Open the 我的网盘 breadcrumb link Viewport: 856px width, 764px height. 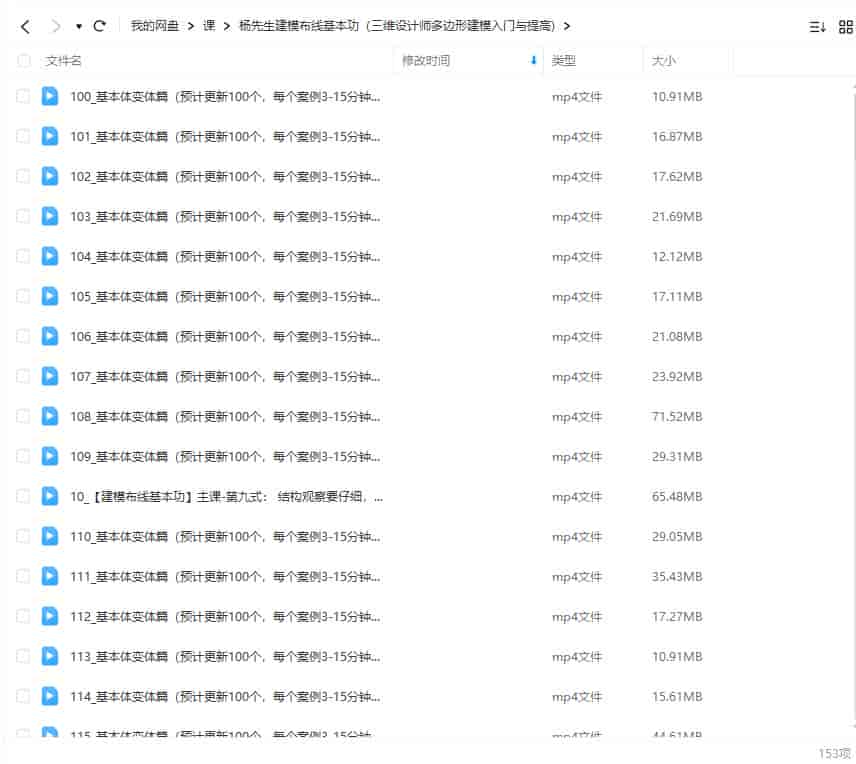pyautogui.click(x=155, y=26)
